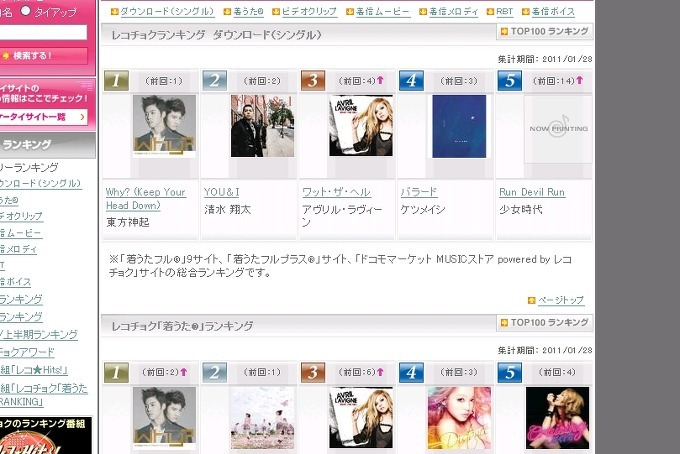Open the Avril Lavigne cover in download ranking

coord(361,126)
